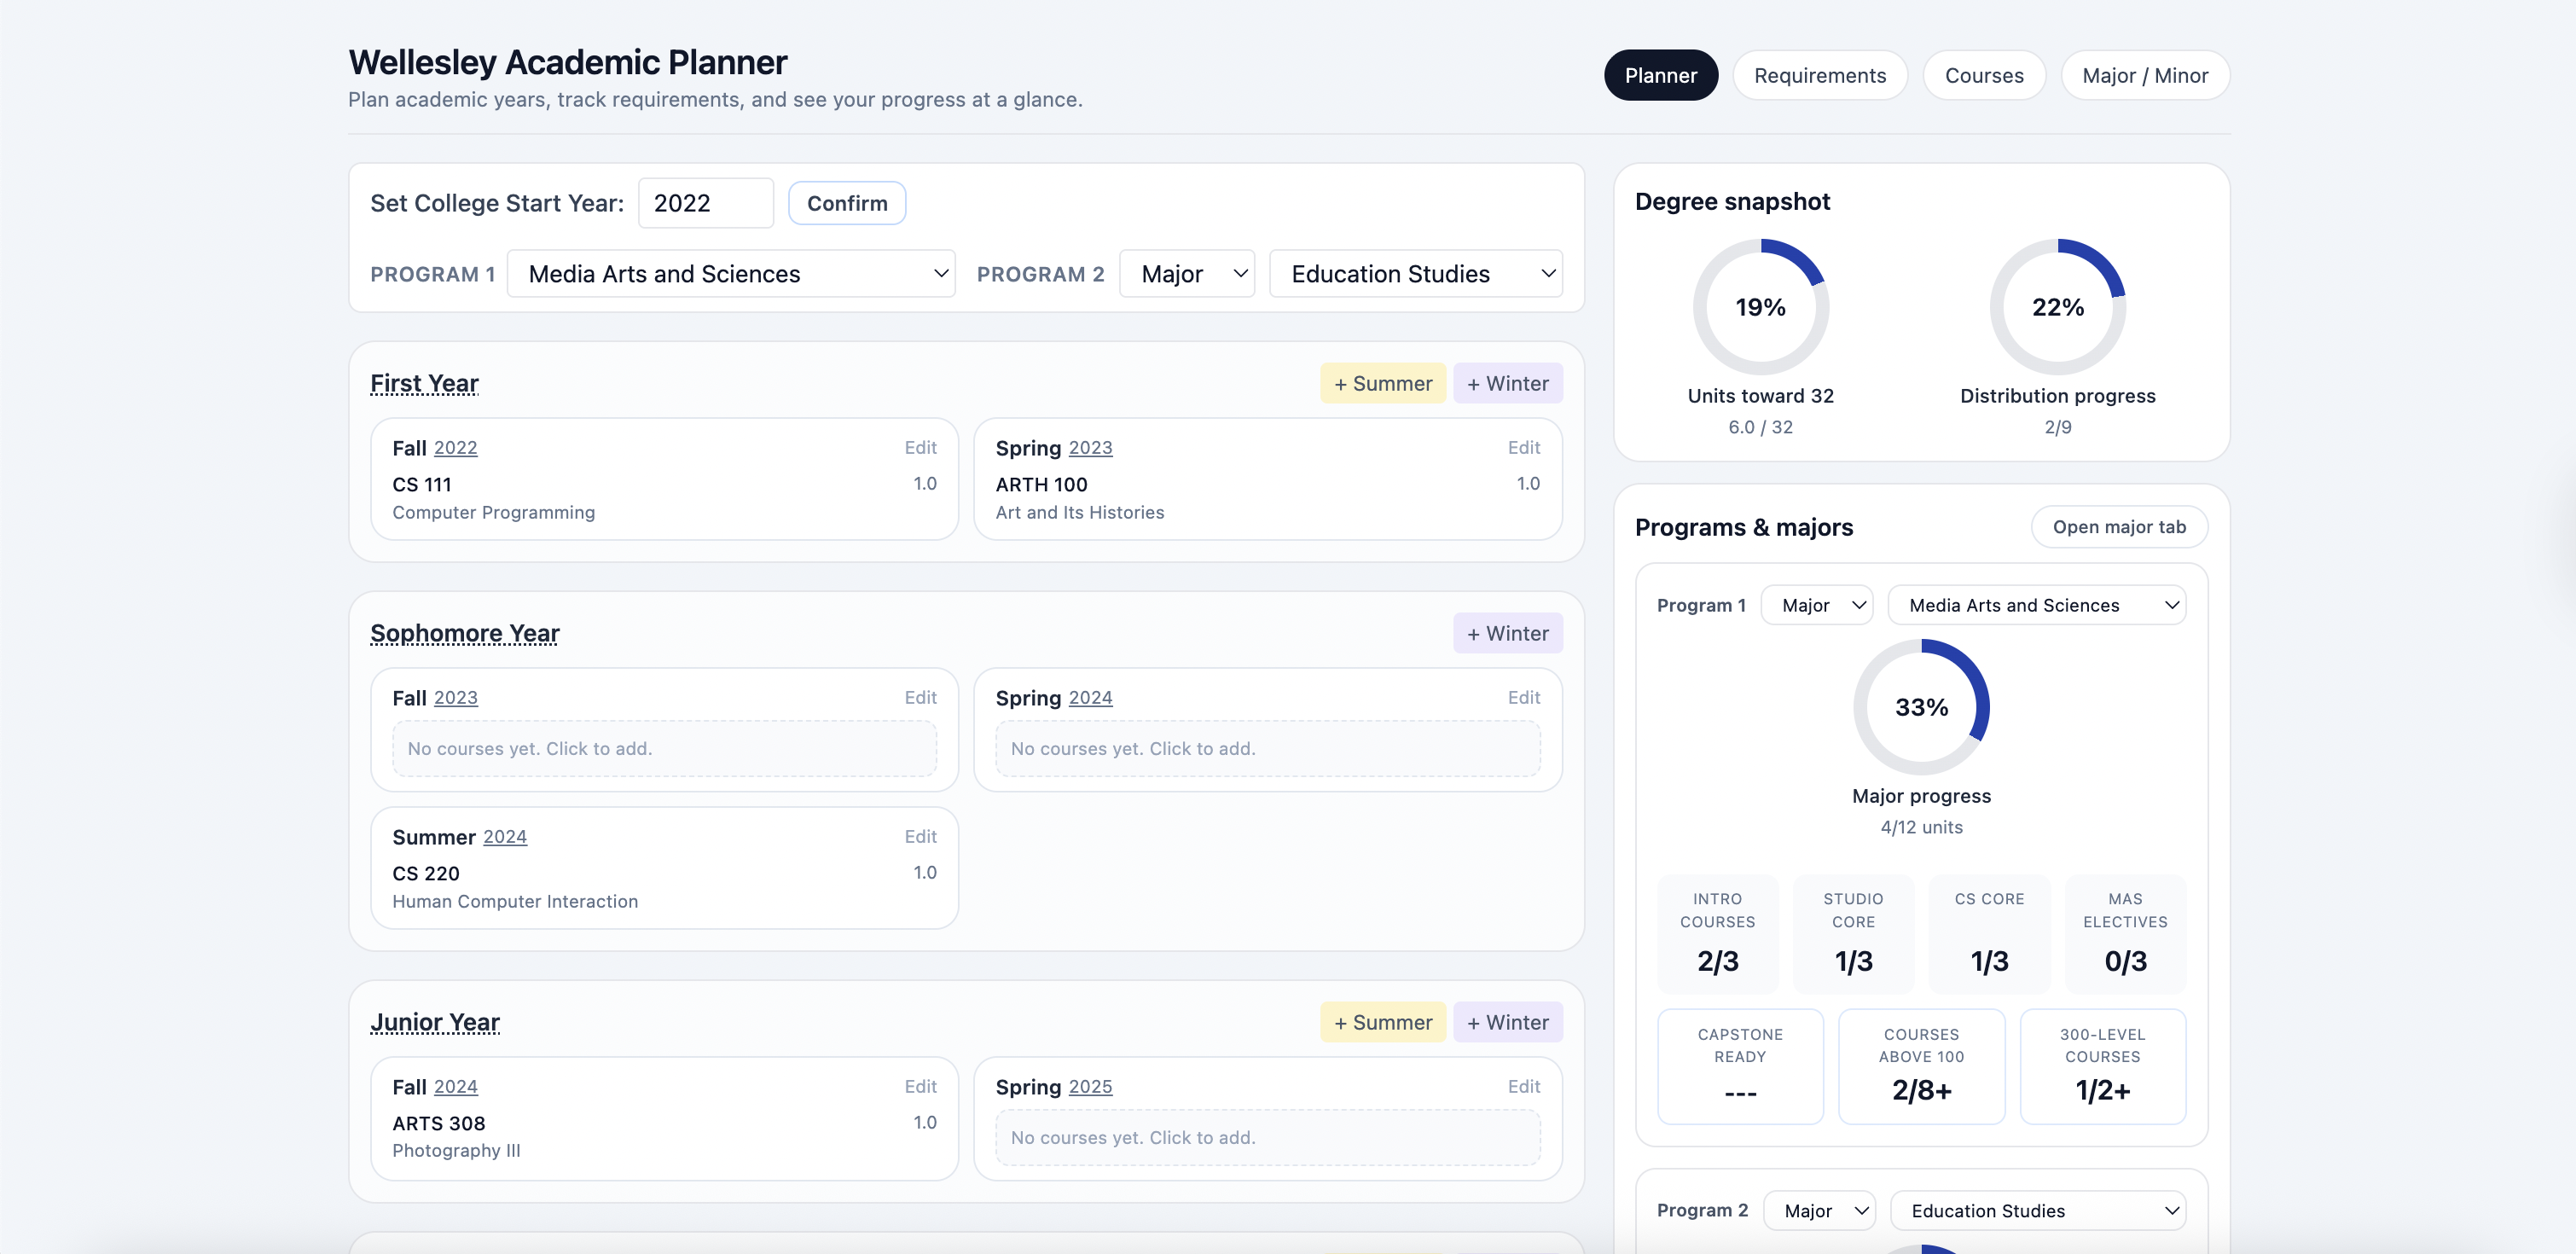This screenshot has height=1254, width=2576.
Task: Click the Fall 2024 year link
Action: (455, 1087)
